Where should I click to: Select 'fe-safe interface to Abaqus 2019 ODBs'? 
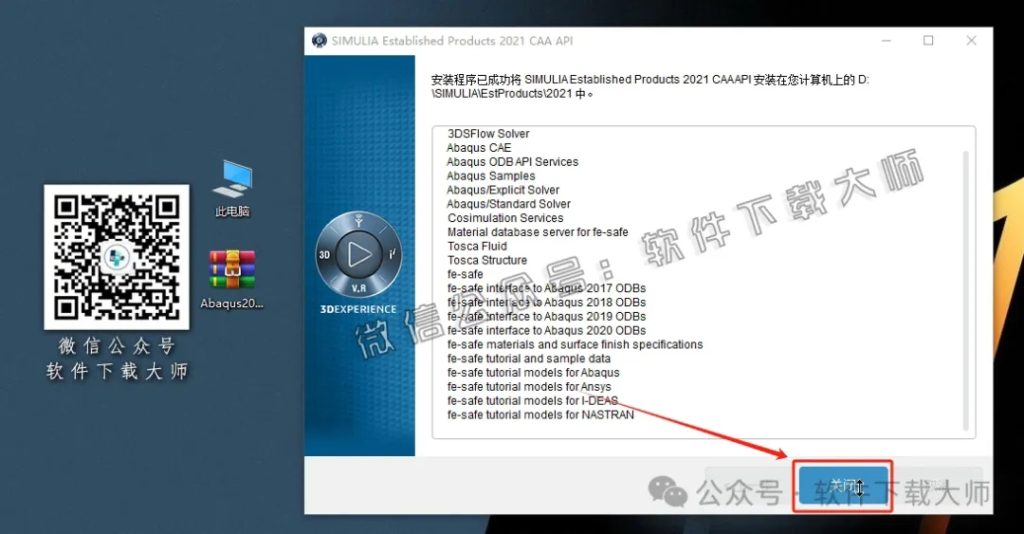pyautogui.click(x=547, y=317)
